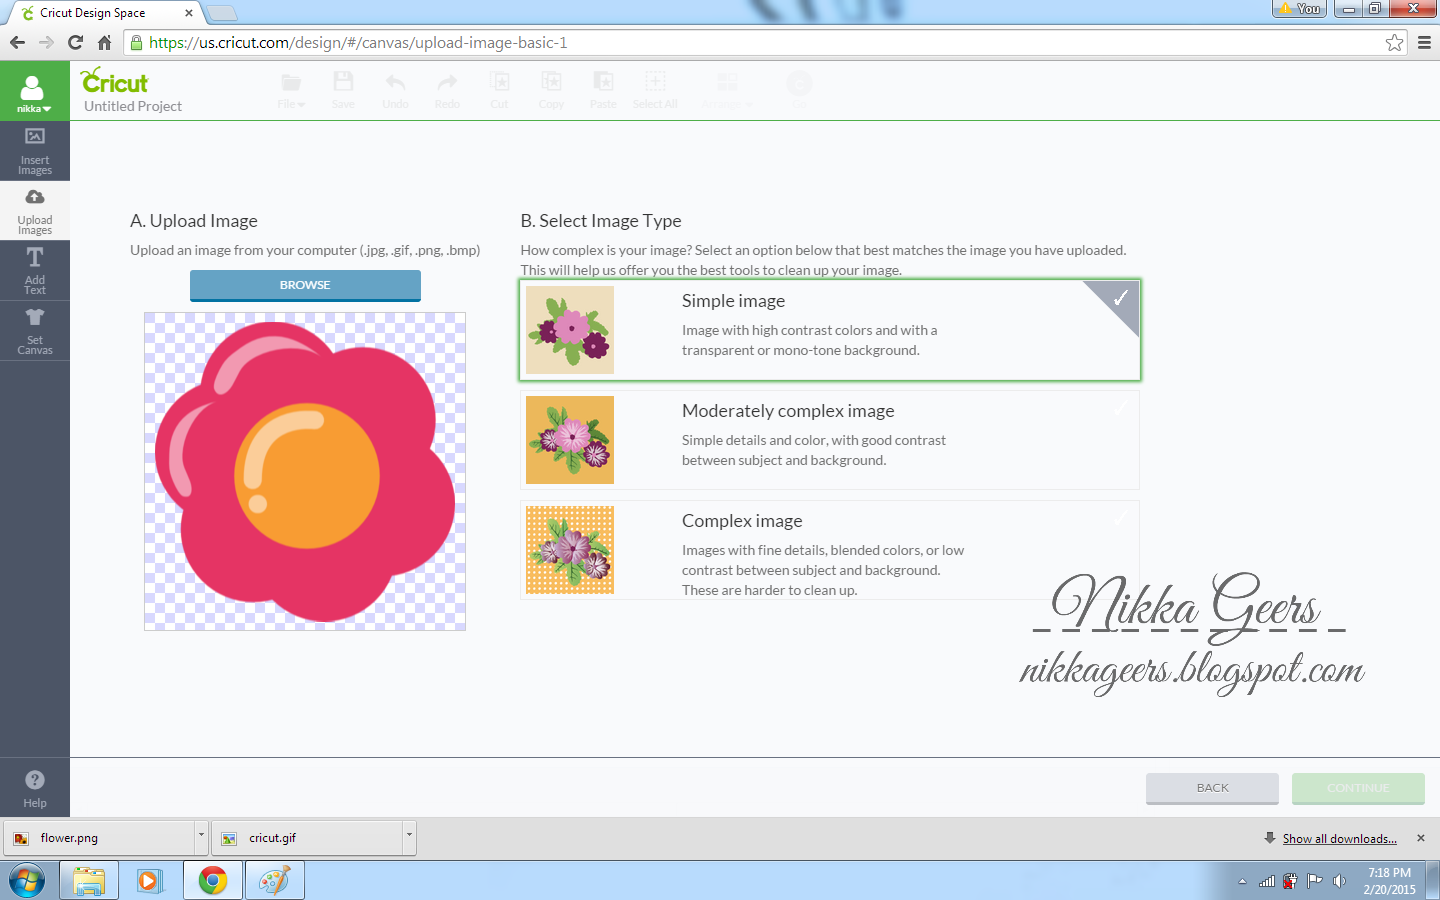Image resolution: width=1440 pixels, height=900 pixels.
Task: Select the Simple image option
Action: [x=830, y=330]
